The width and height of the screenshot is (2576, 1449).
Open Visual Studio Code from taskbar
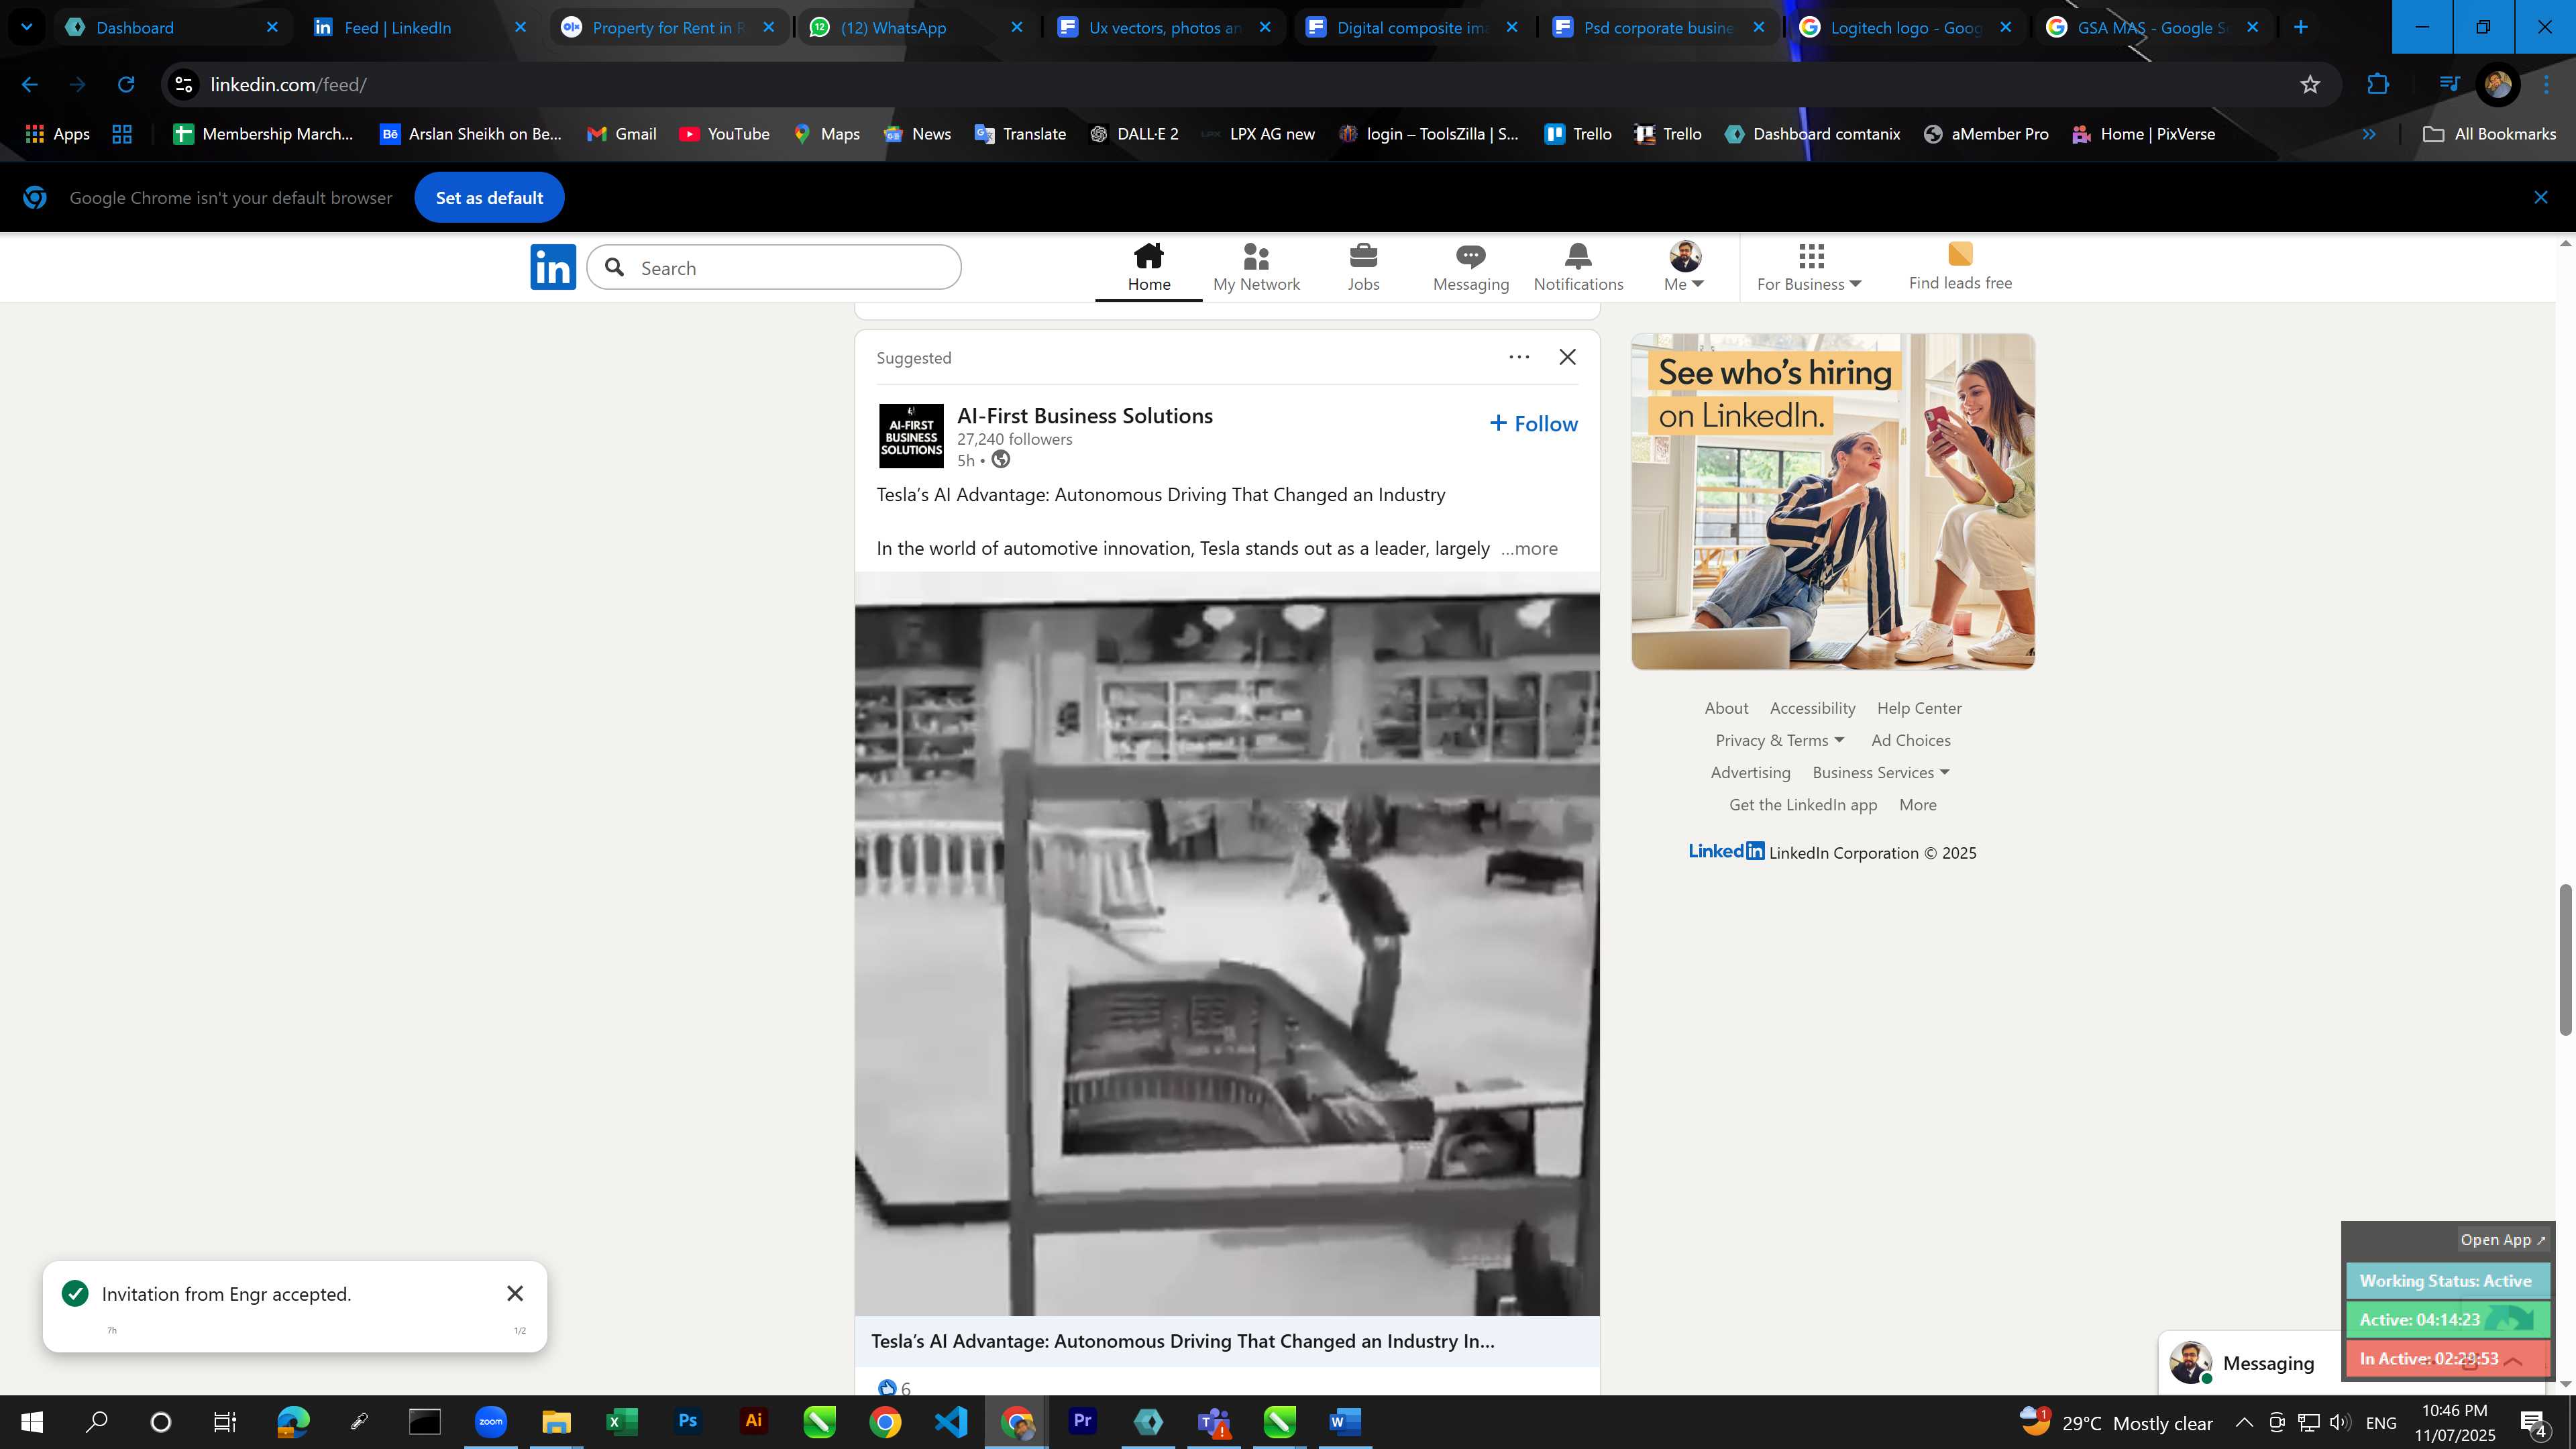[951, 1421]
